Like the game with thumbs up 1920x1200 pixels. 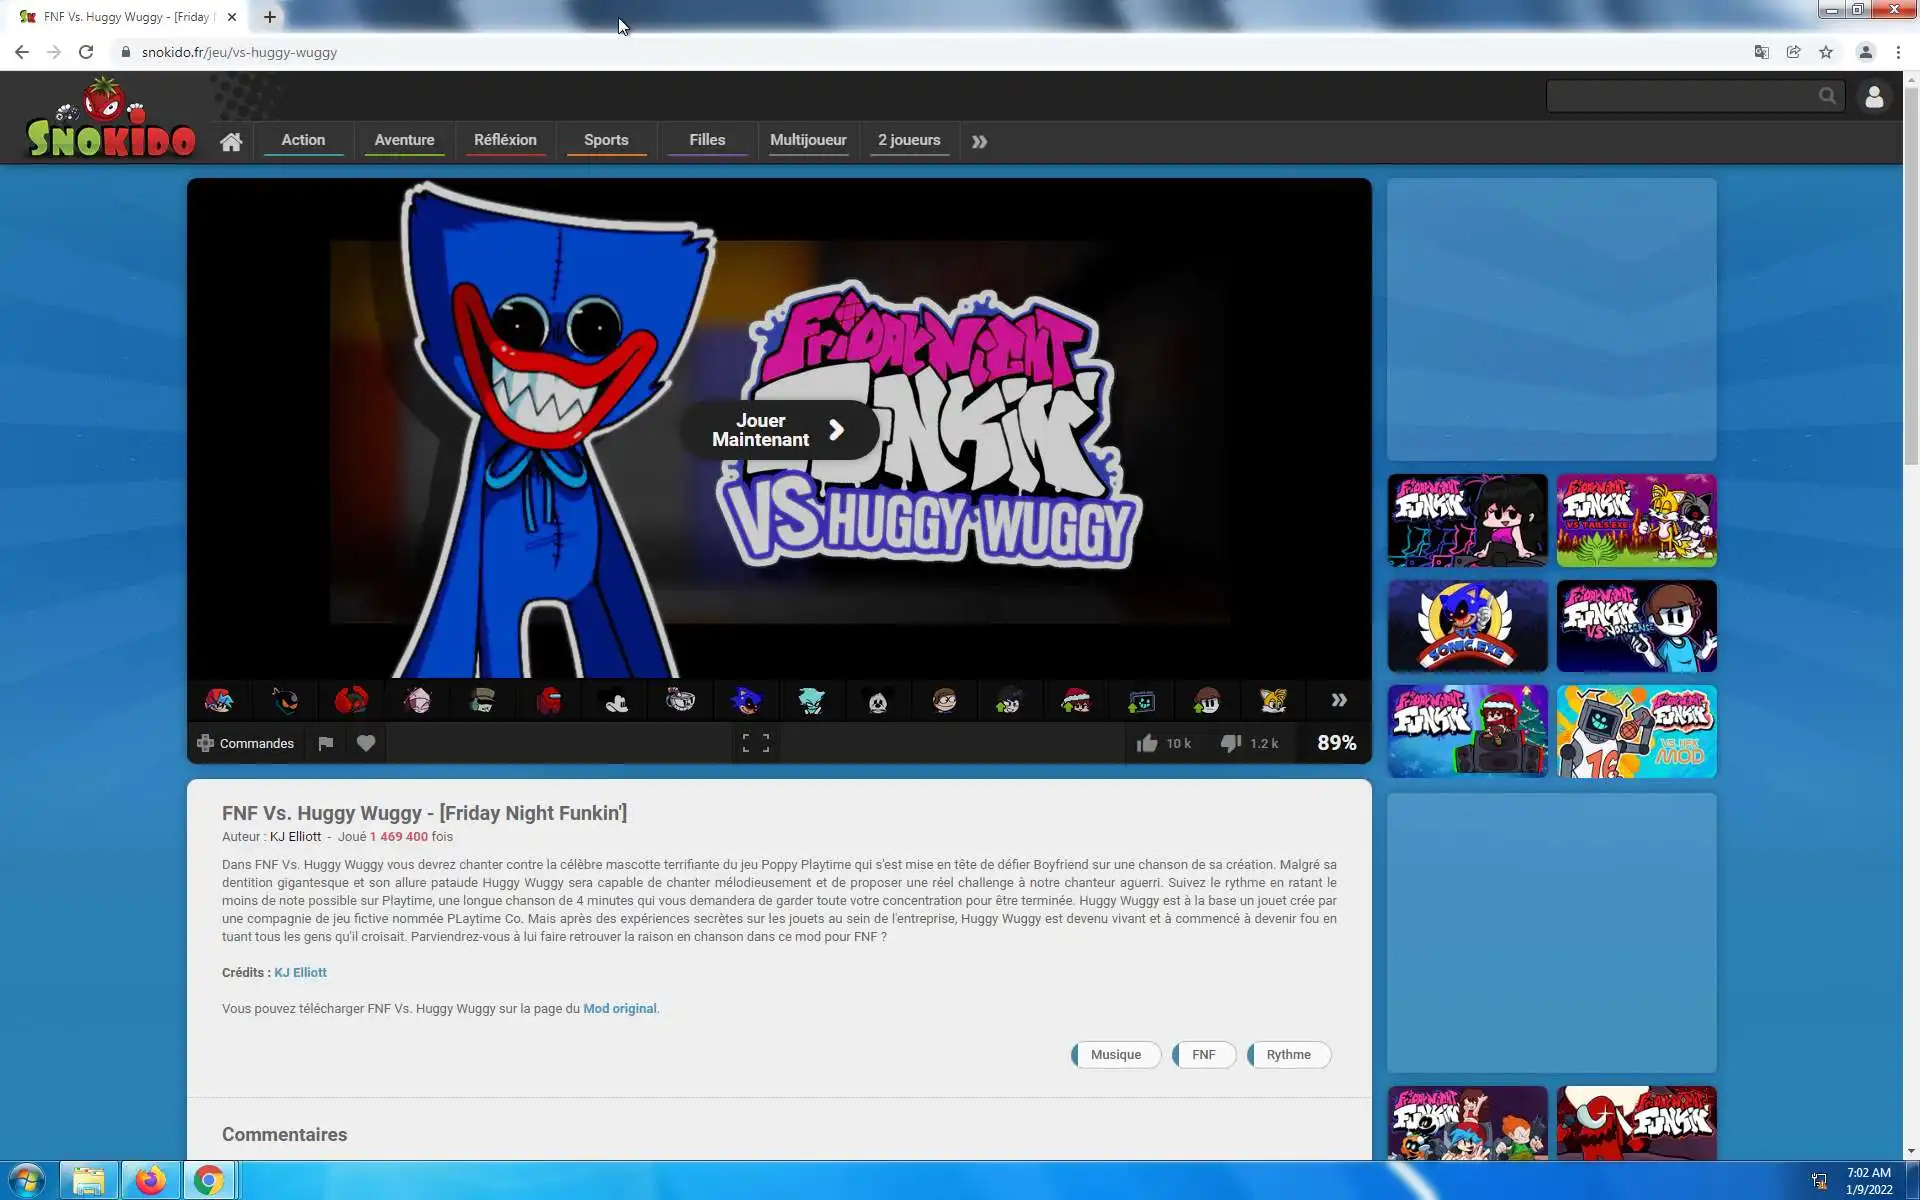click(1147, 743)
